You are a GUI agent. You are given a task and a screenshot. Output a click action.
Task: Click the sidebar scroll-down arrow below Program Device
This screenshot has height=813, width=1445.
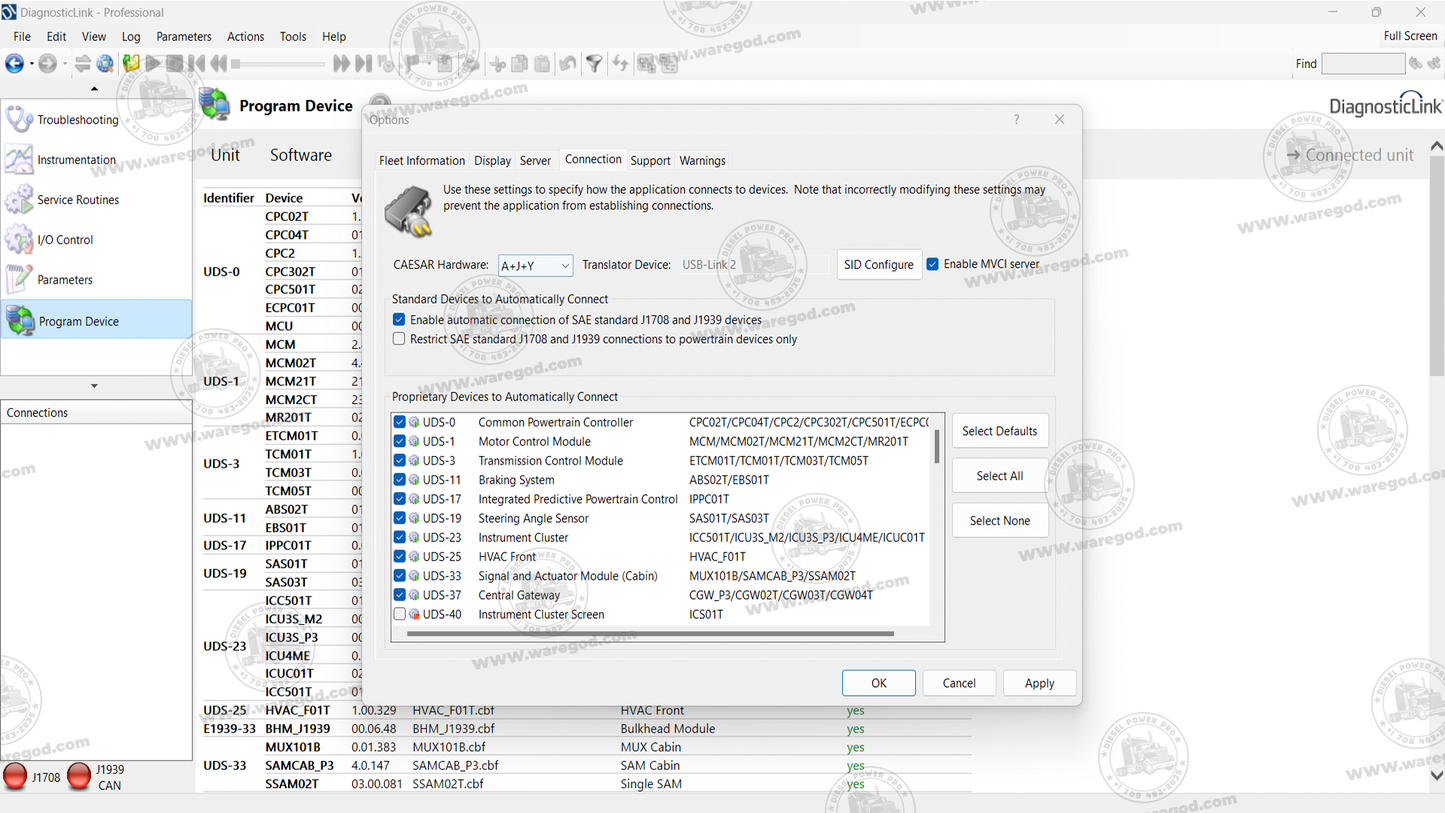point(95,386)
